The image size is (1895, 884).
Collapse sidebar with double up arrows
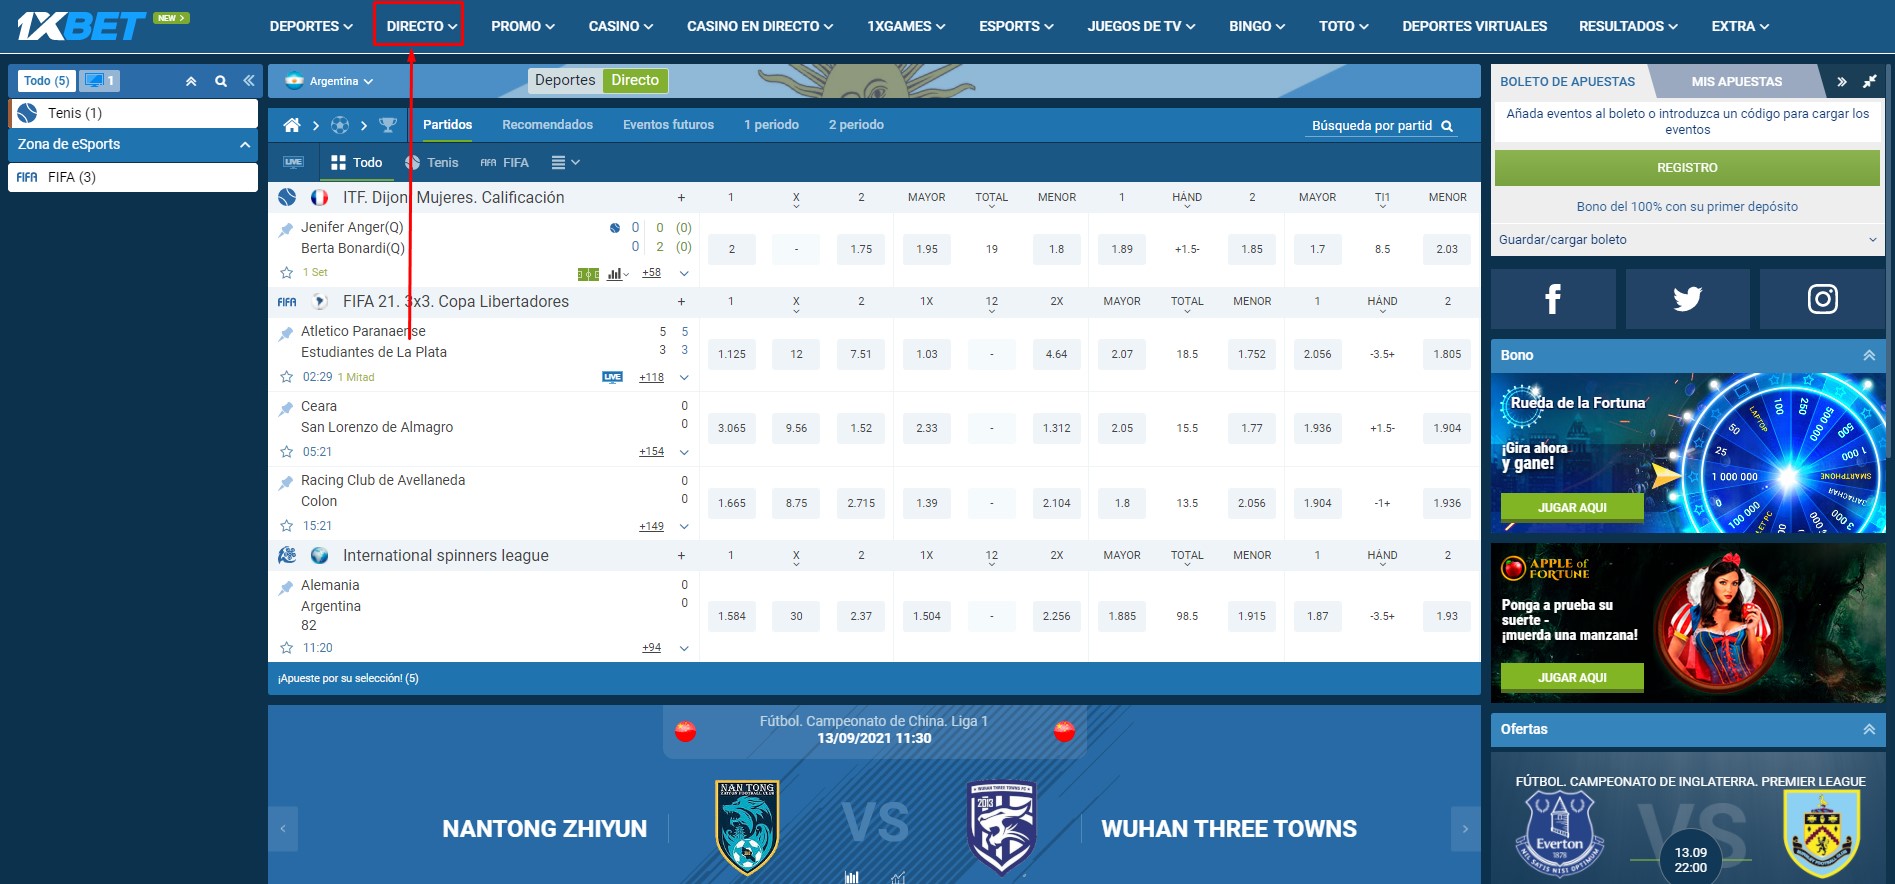[x=191, y=81]
